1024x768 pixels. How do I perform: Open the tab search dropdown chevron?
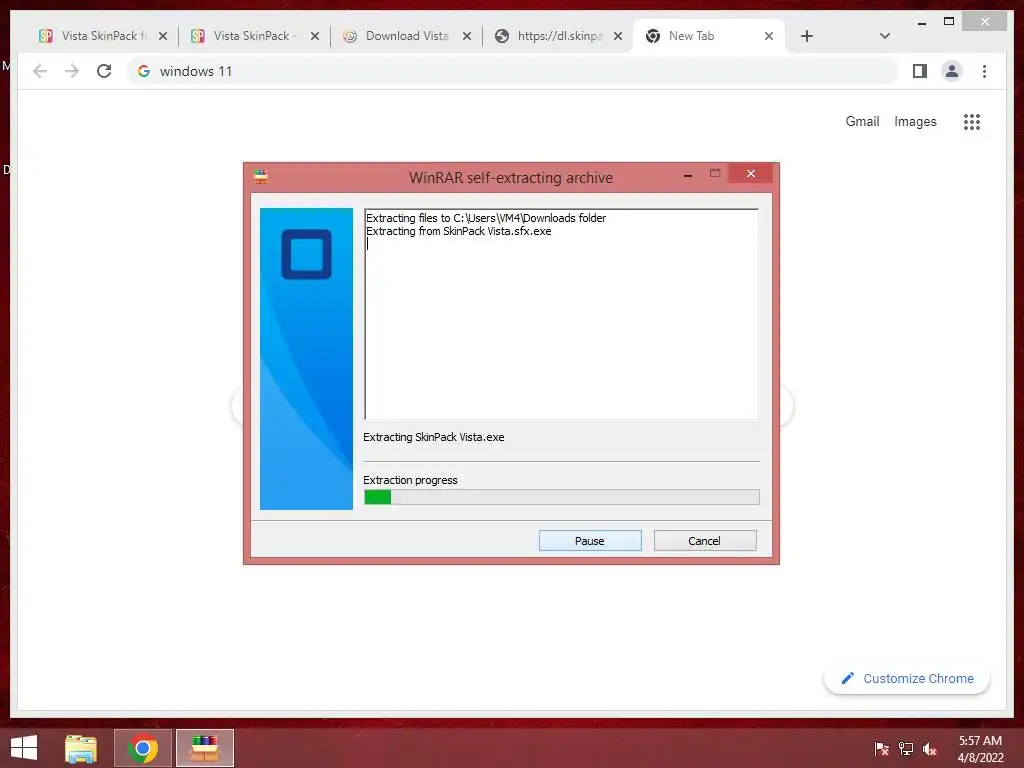pyautogui.click(x=885, y=36)
